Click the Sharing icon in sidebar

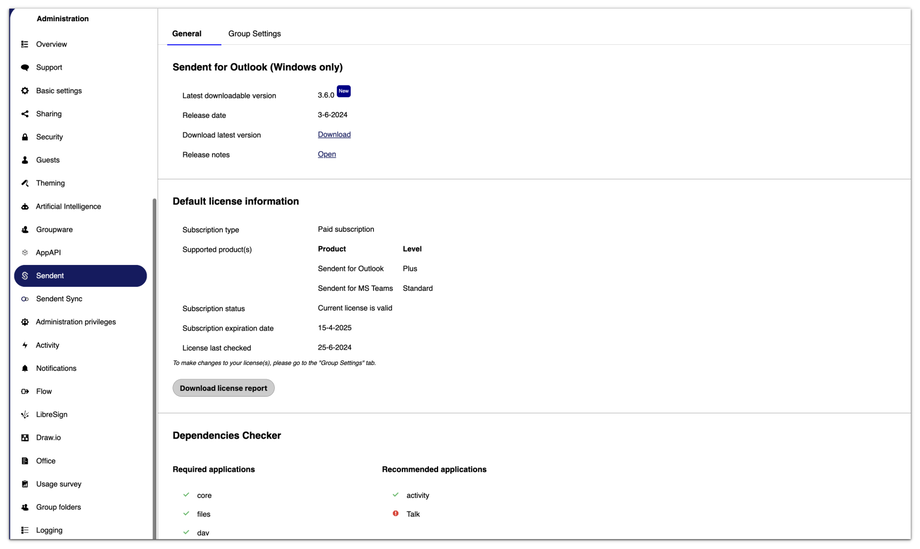tap(25, 114)
